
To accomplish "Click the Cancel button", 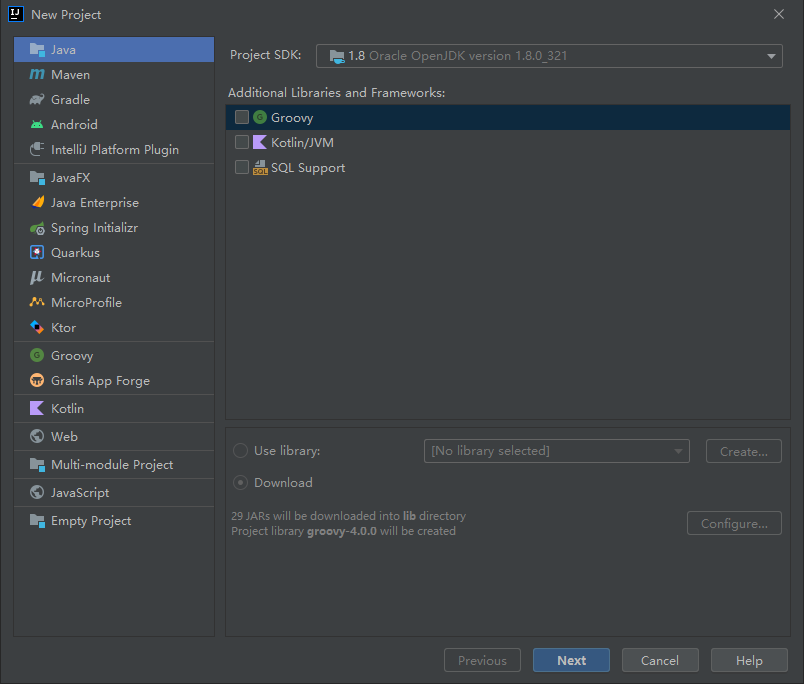I will pyautogui.click(x=660, y=660).
